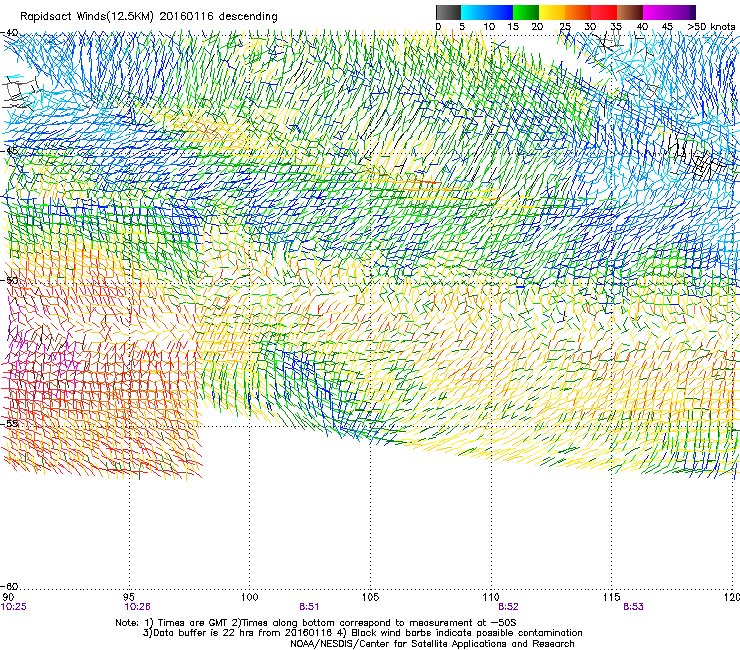Click the '95' longitude axis label

[129, 597]
